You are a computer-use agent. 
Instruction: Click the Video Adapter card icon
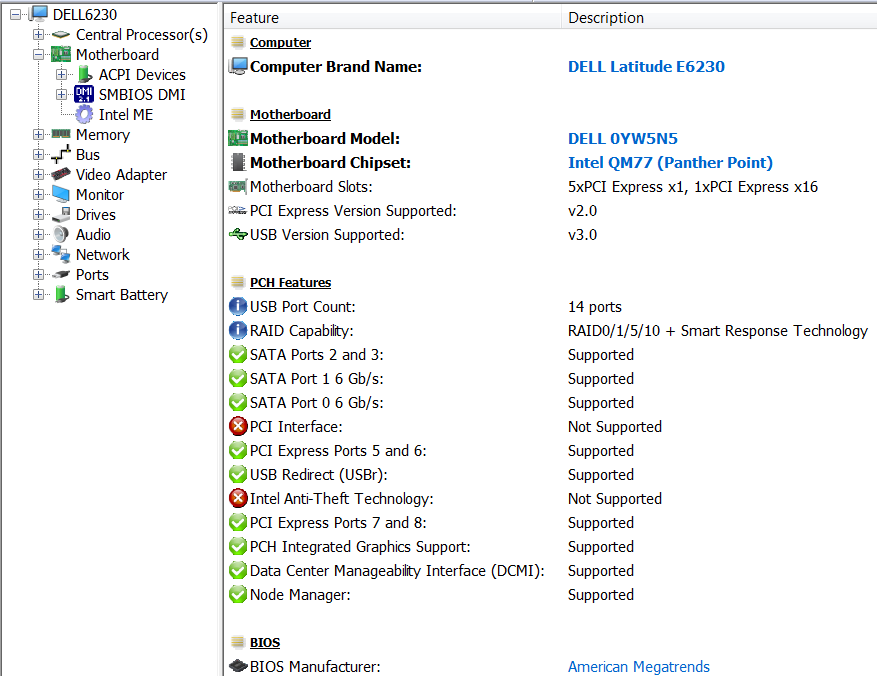[61, 174]
